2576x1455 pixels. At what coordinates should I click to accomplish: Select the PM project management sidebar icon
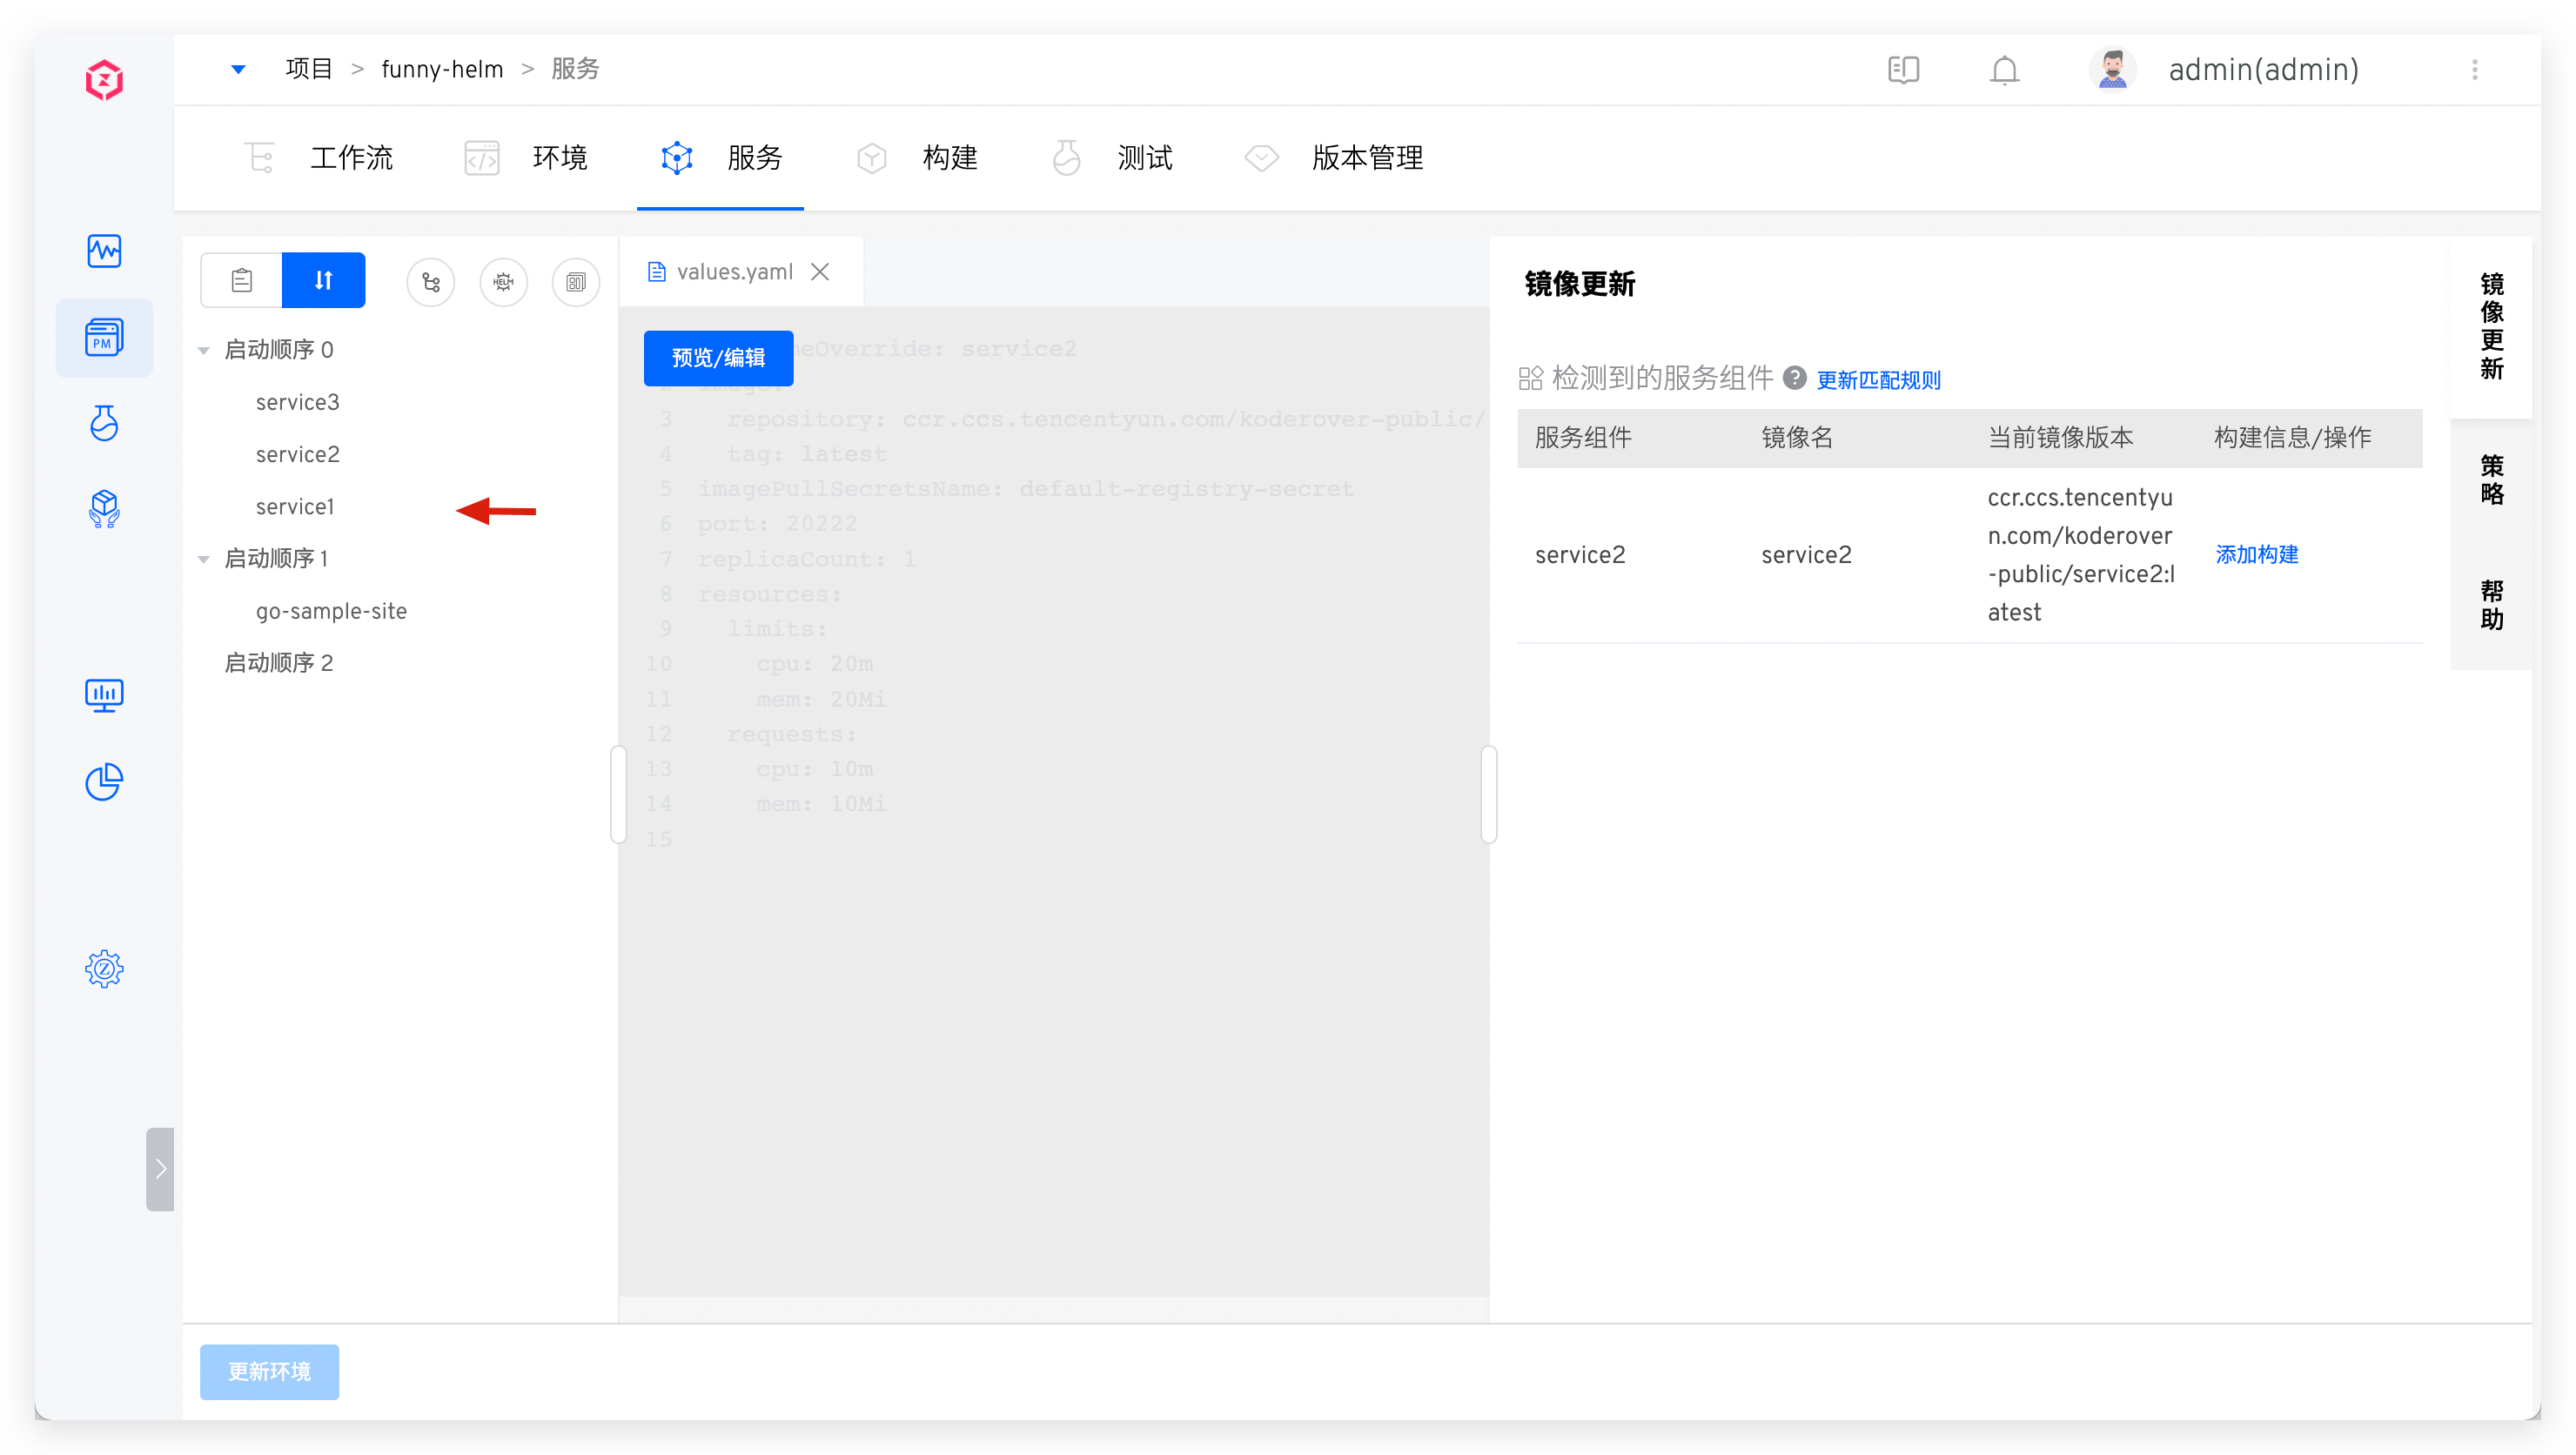(x=104, y=337)
